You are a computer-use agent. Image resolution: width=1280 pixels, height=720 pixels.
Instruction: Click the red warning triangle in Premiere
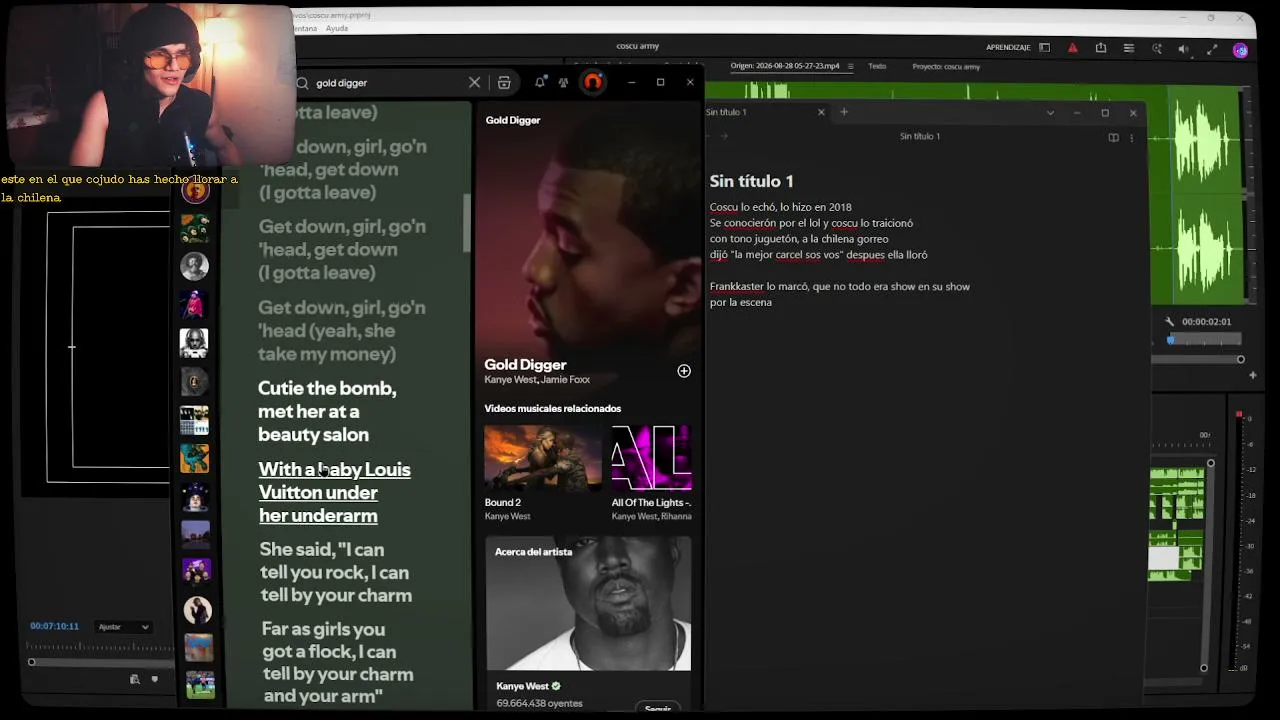[1073, 48]
